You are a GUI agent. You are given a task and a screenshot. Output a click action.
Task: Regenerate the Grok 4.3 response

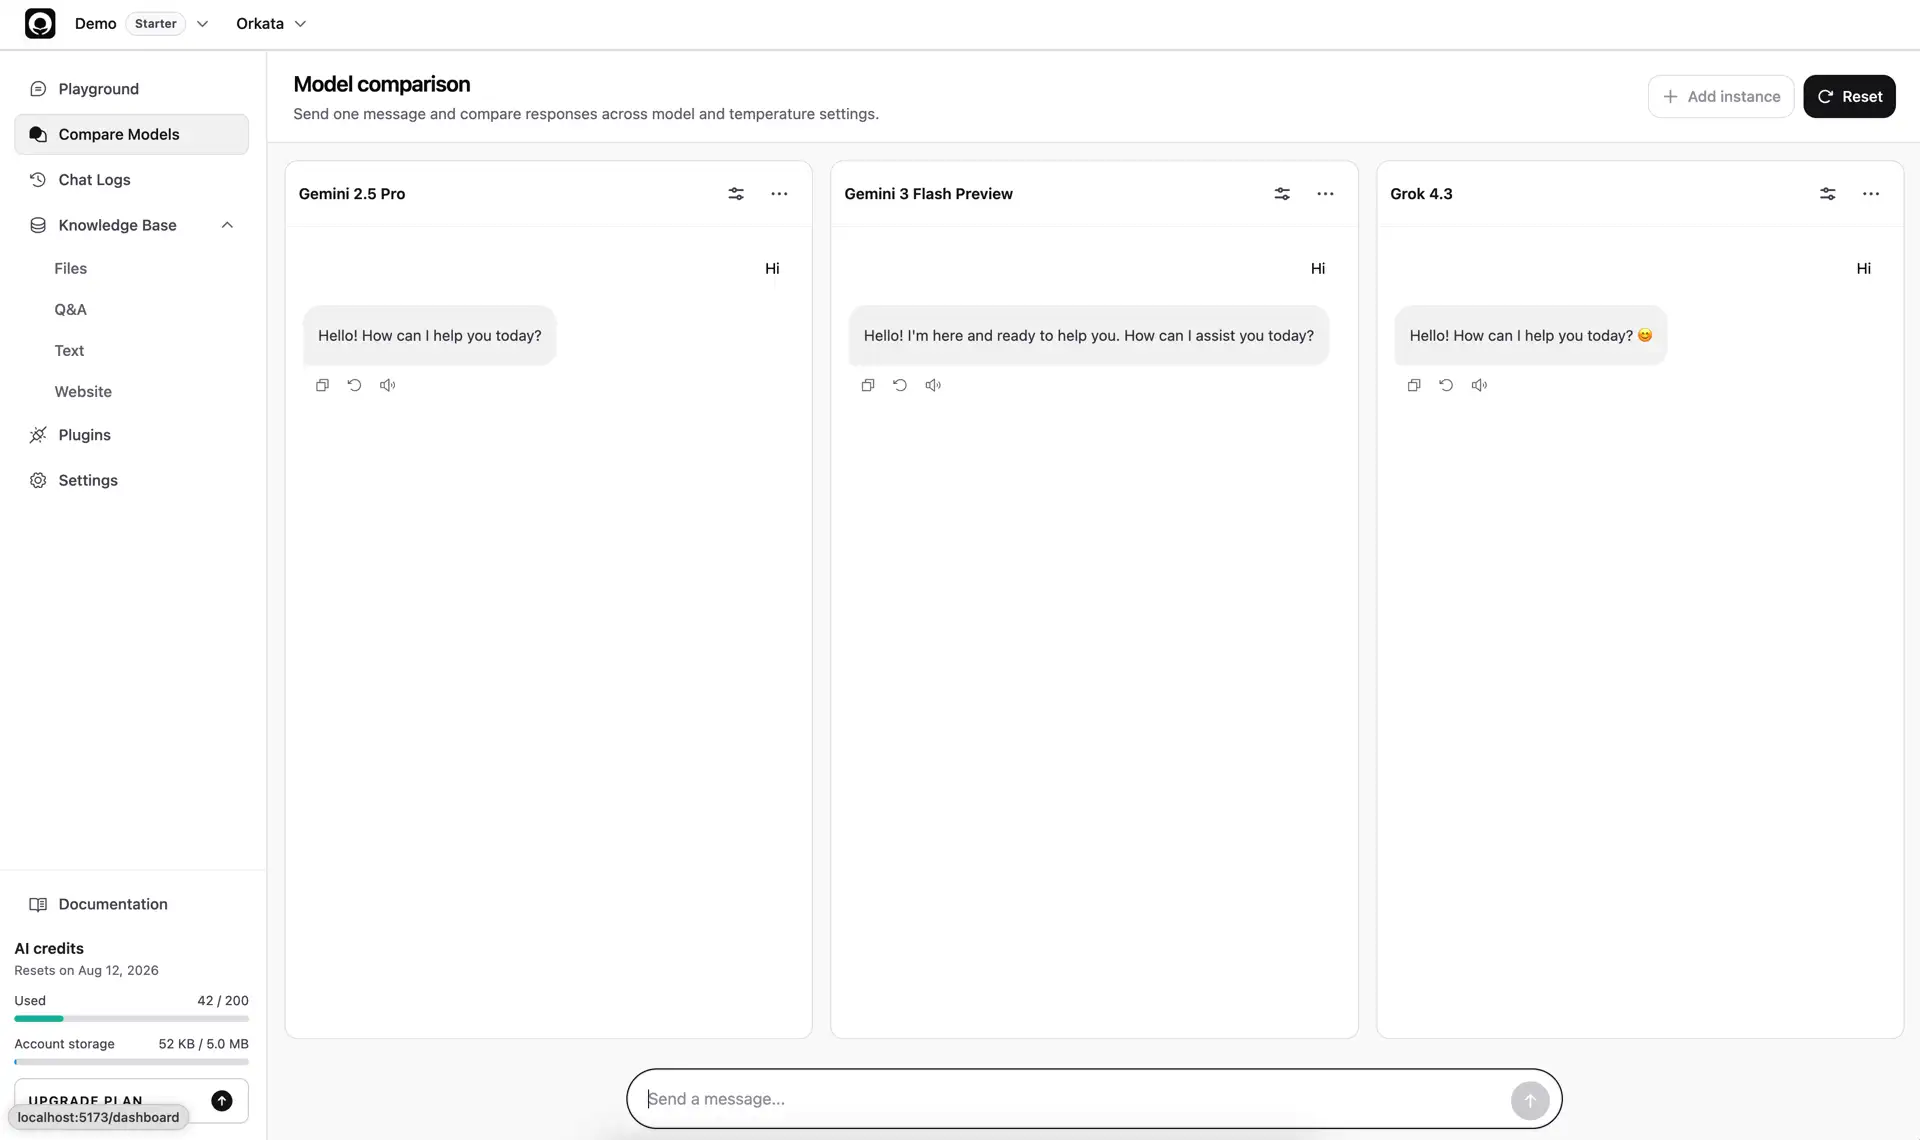pyautogui.click(x=1446, y=385)
